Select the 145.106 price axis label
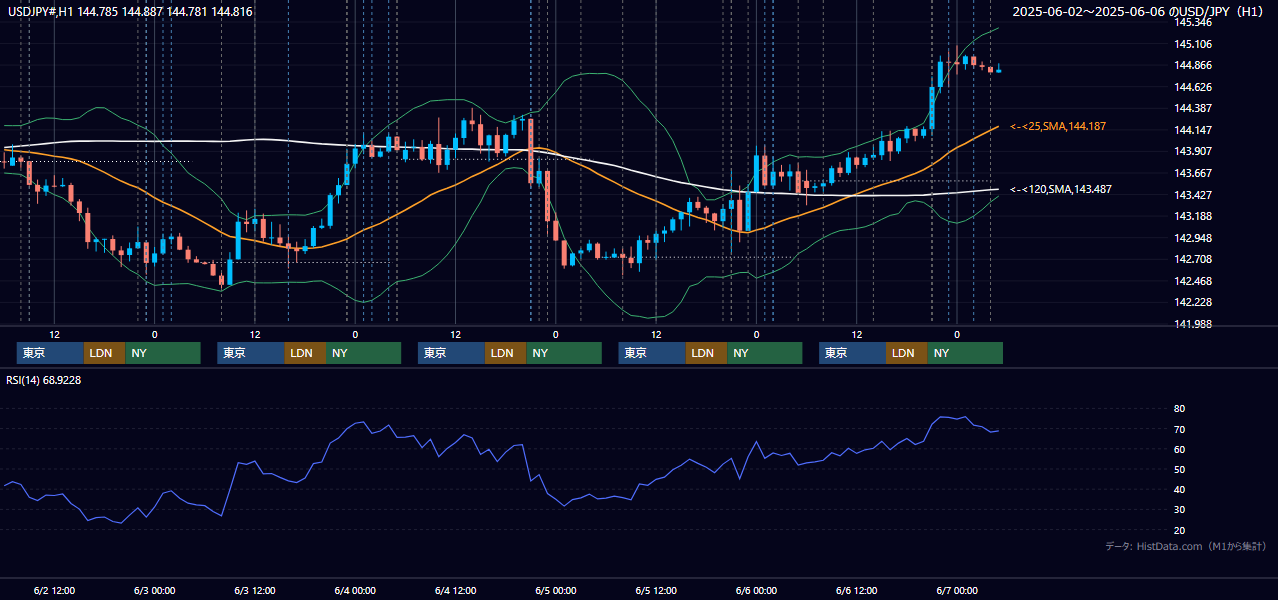1278x600 pixels. pyautogui.click(x=1193, y=44)
